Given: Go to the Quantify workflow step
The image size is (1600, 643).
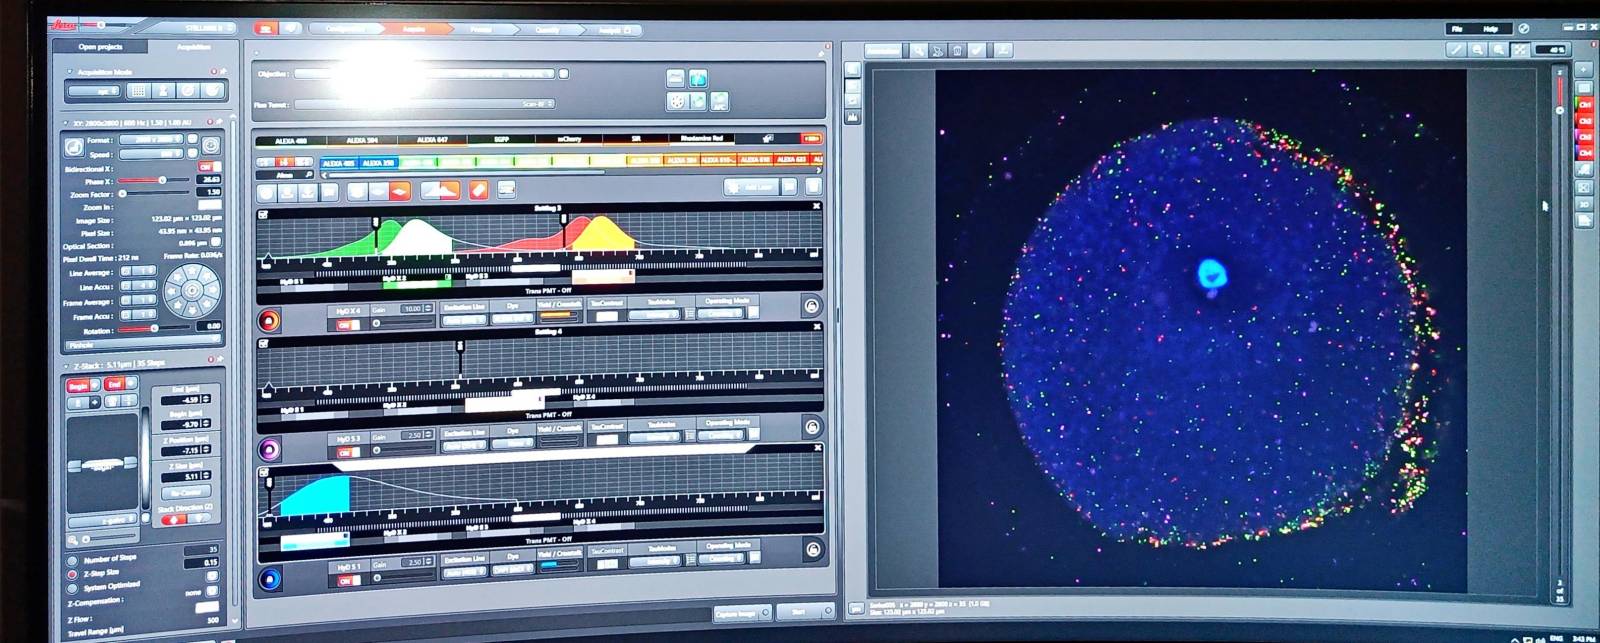Looking at the screenshot, I should pyautogui.click(x=547, y=30).
